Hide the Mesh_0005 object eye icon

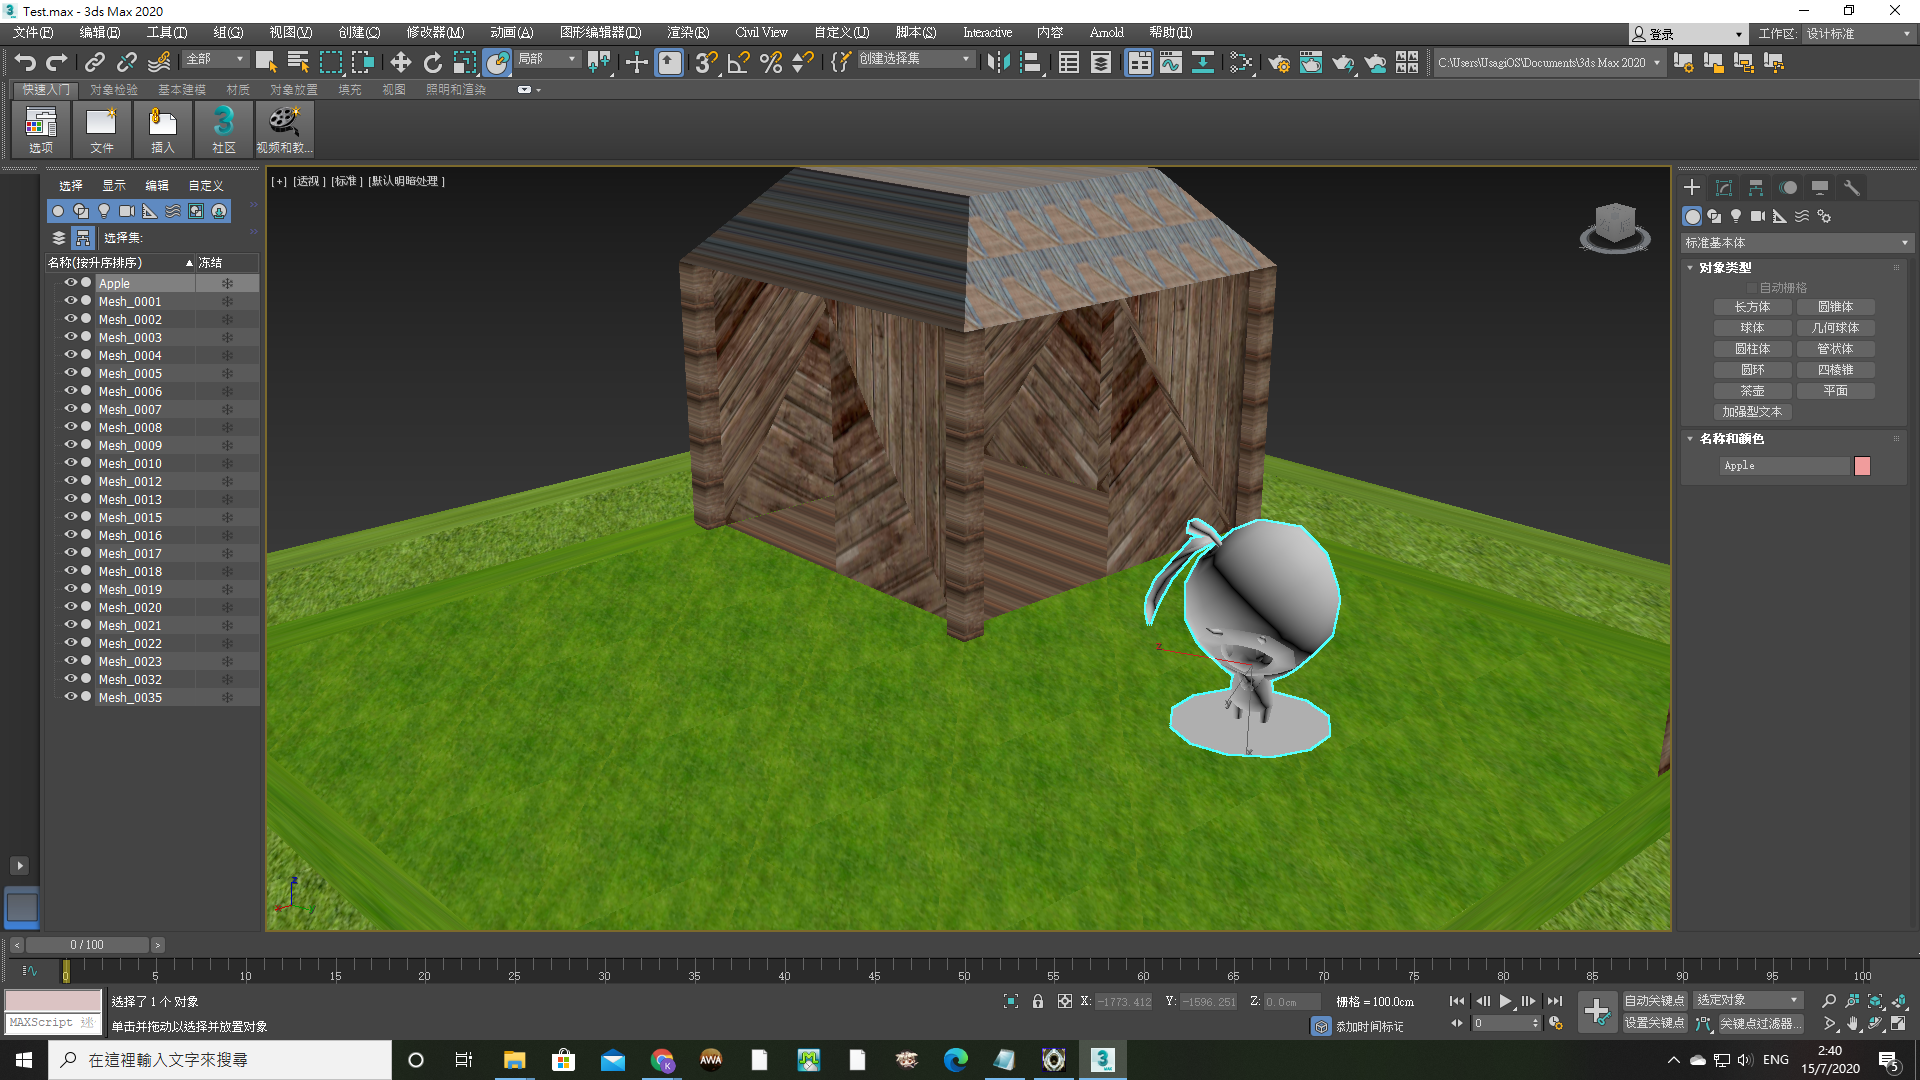[70, 373]
